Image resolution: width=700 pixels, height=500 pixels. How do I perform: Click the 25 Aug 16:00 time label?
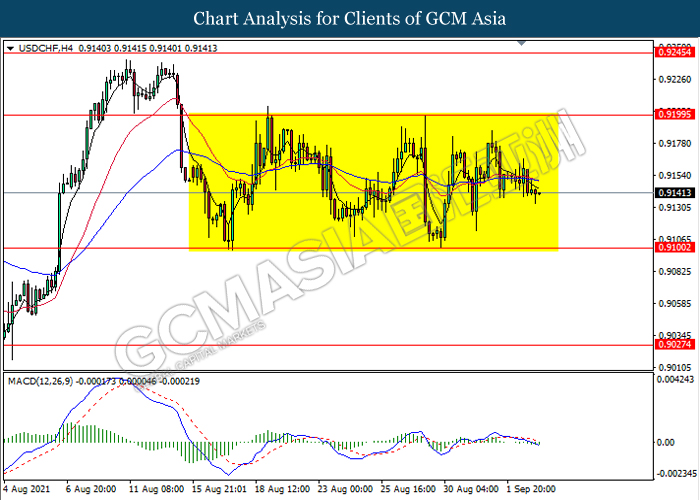(x=408, y=489)
